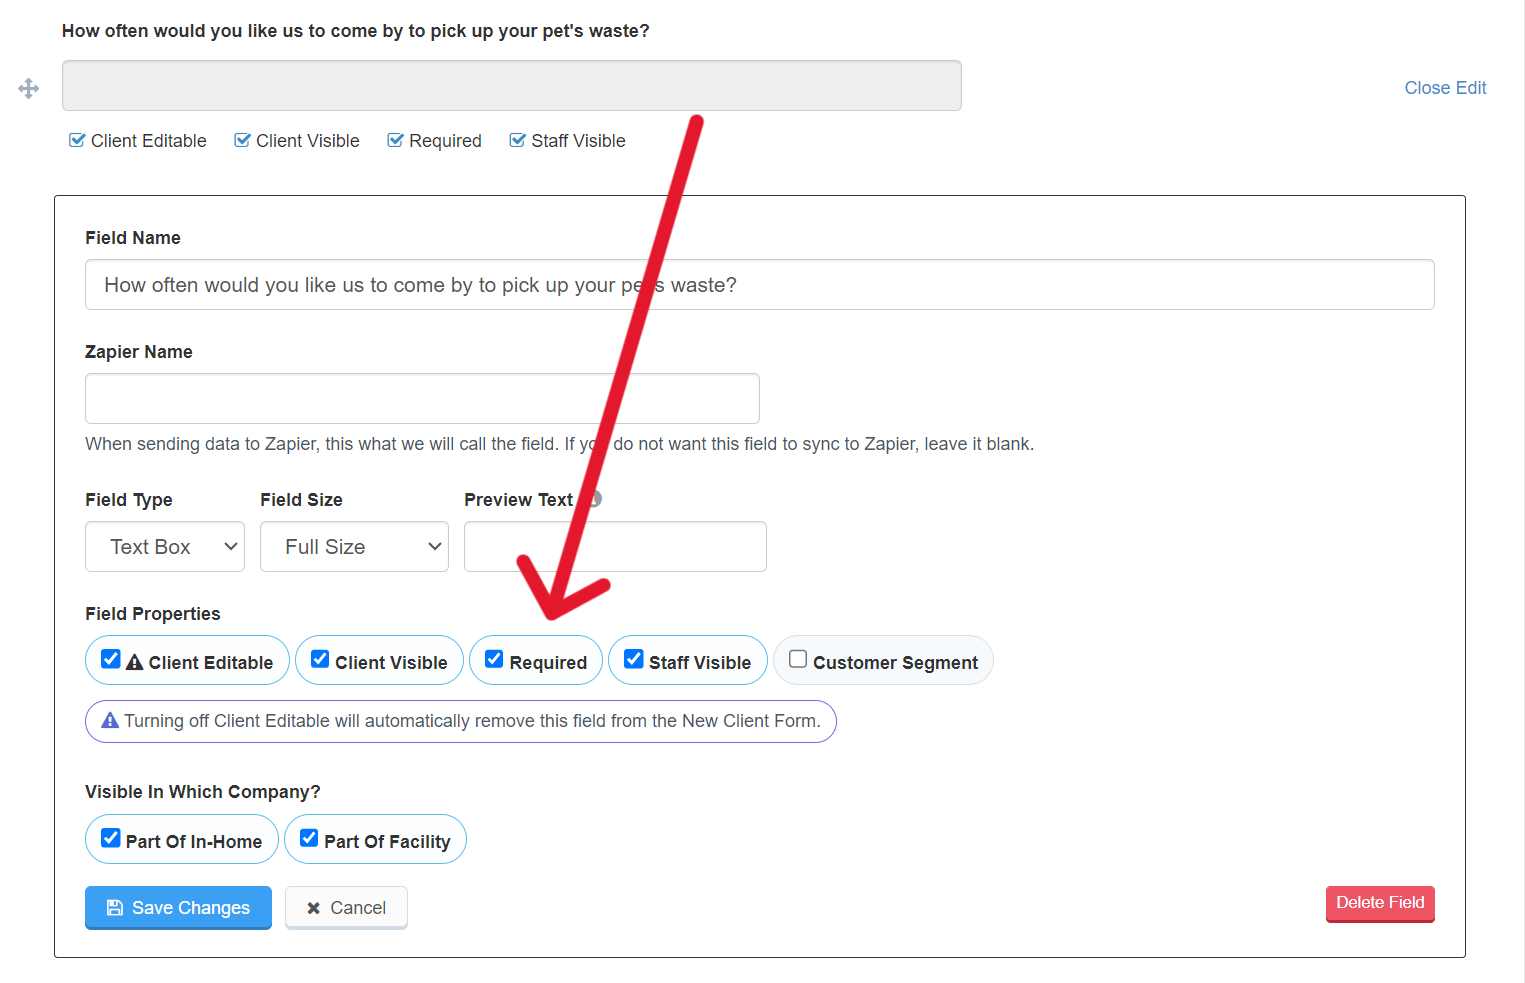Uncheck Part Of Facility company

(309, 838)
